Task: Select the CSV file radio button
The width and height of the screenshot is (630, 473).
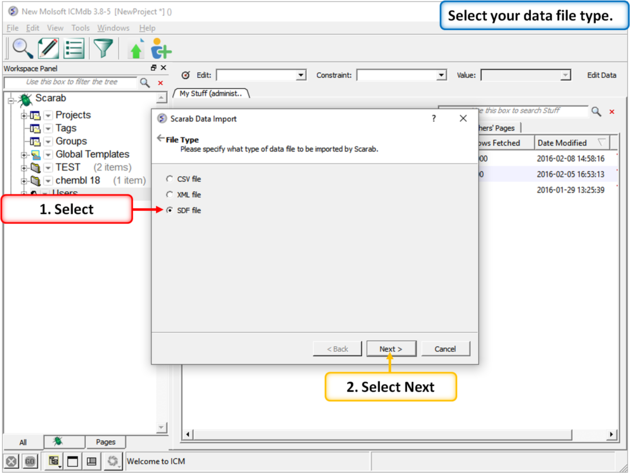Action: [x=170, y=179]
